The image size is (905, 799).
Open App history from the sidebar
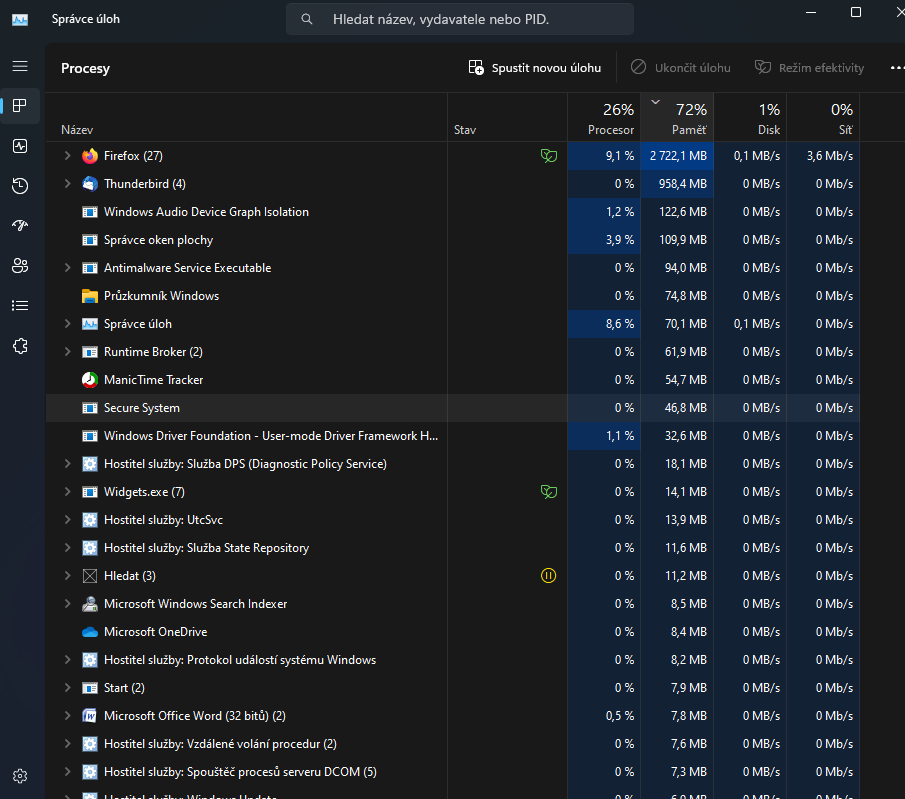[x=20, y=186]
